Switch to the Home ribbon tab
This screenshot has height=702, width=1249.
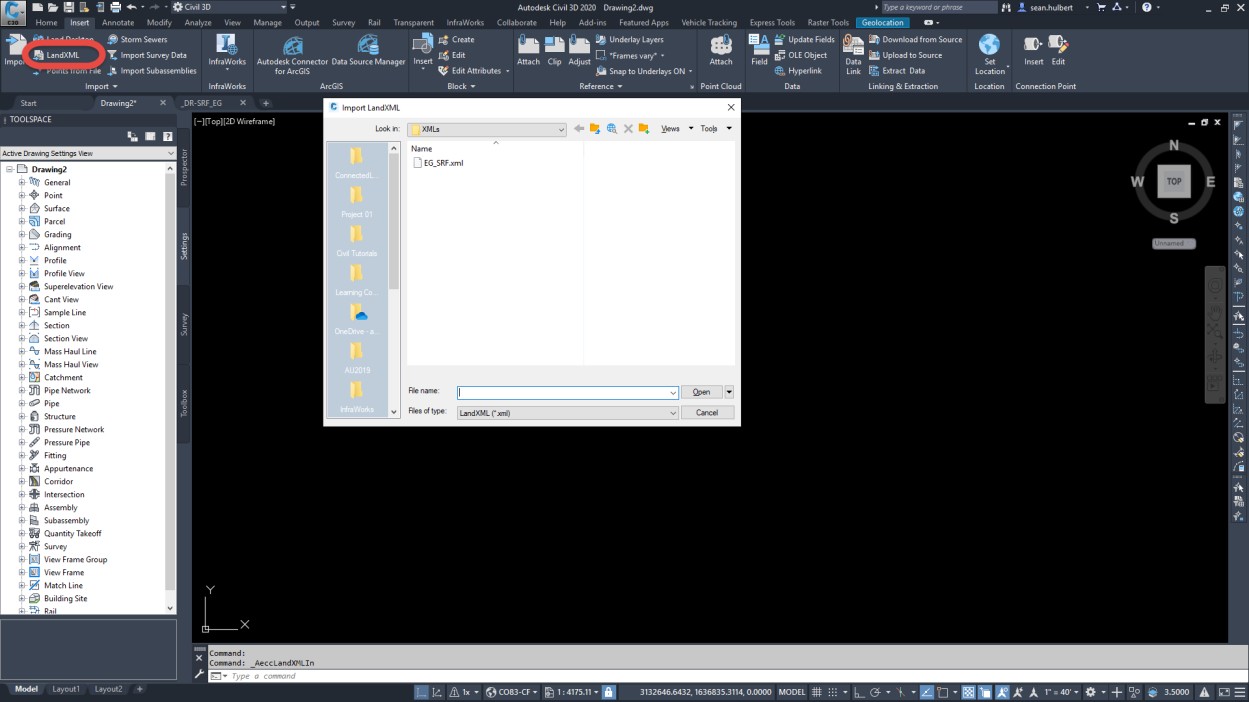coord(47,22)
